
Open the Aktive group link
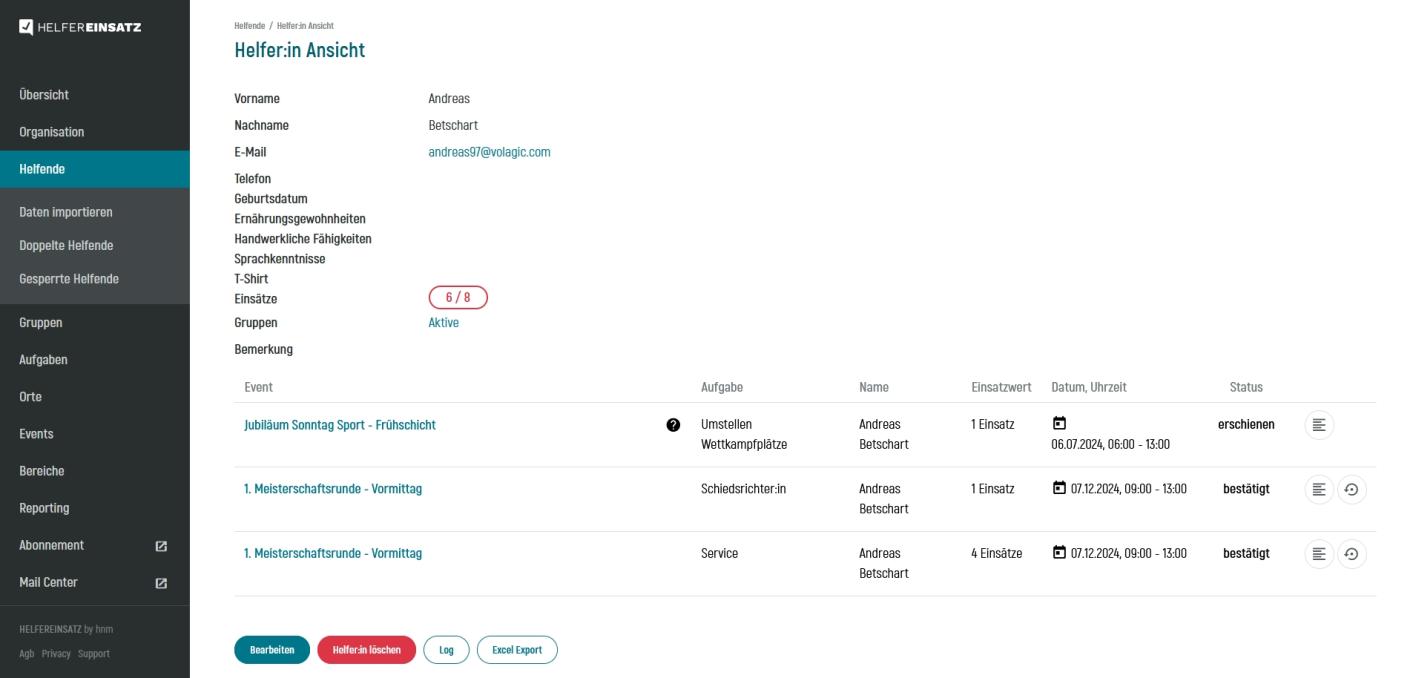click(x=443, y=323)
